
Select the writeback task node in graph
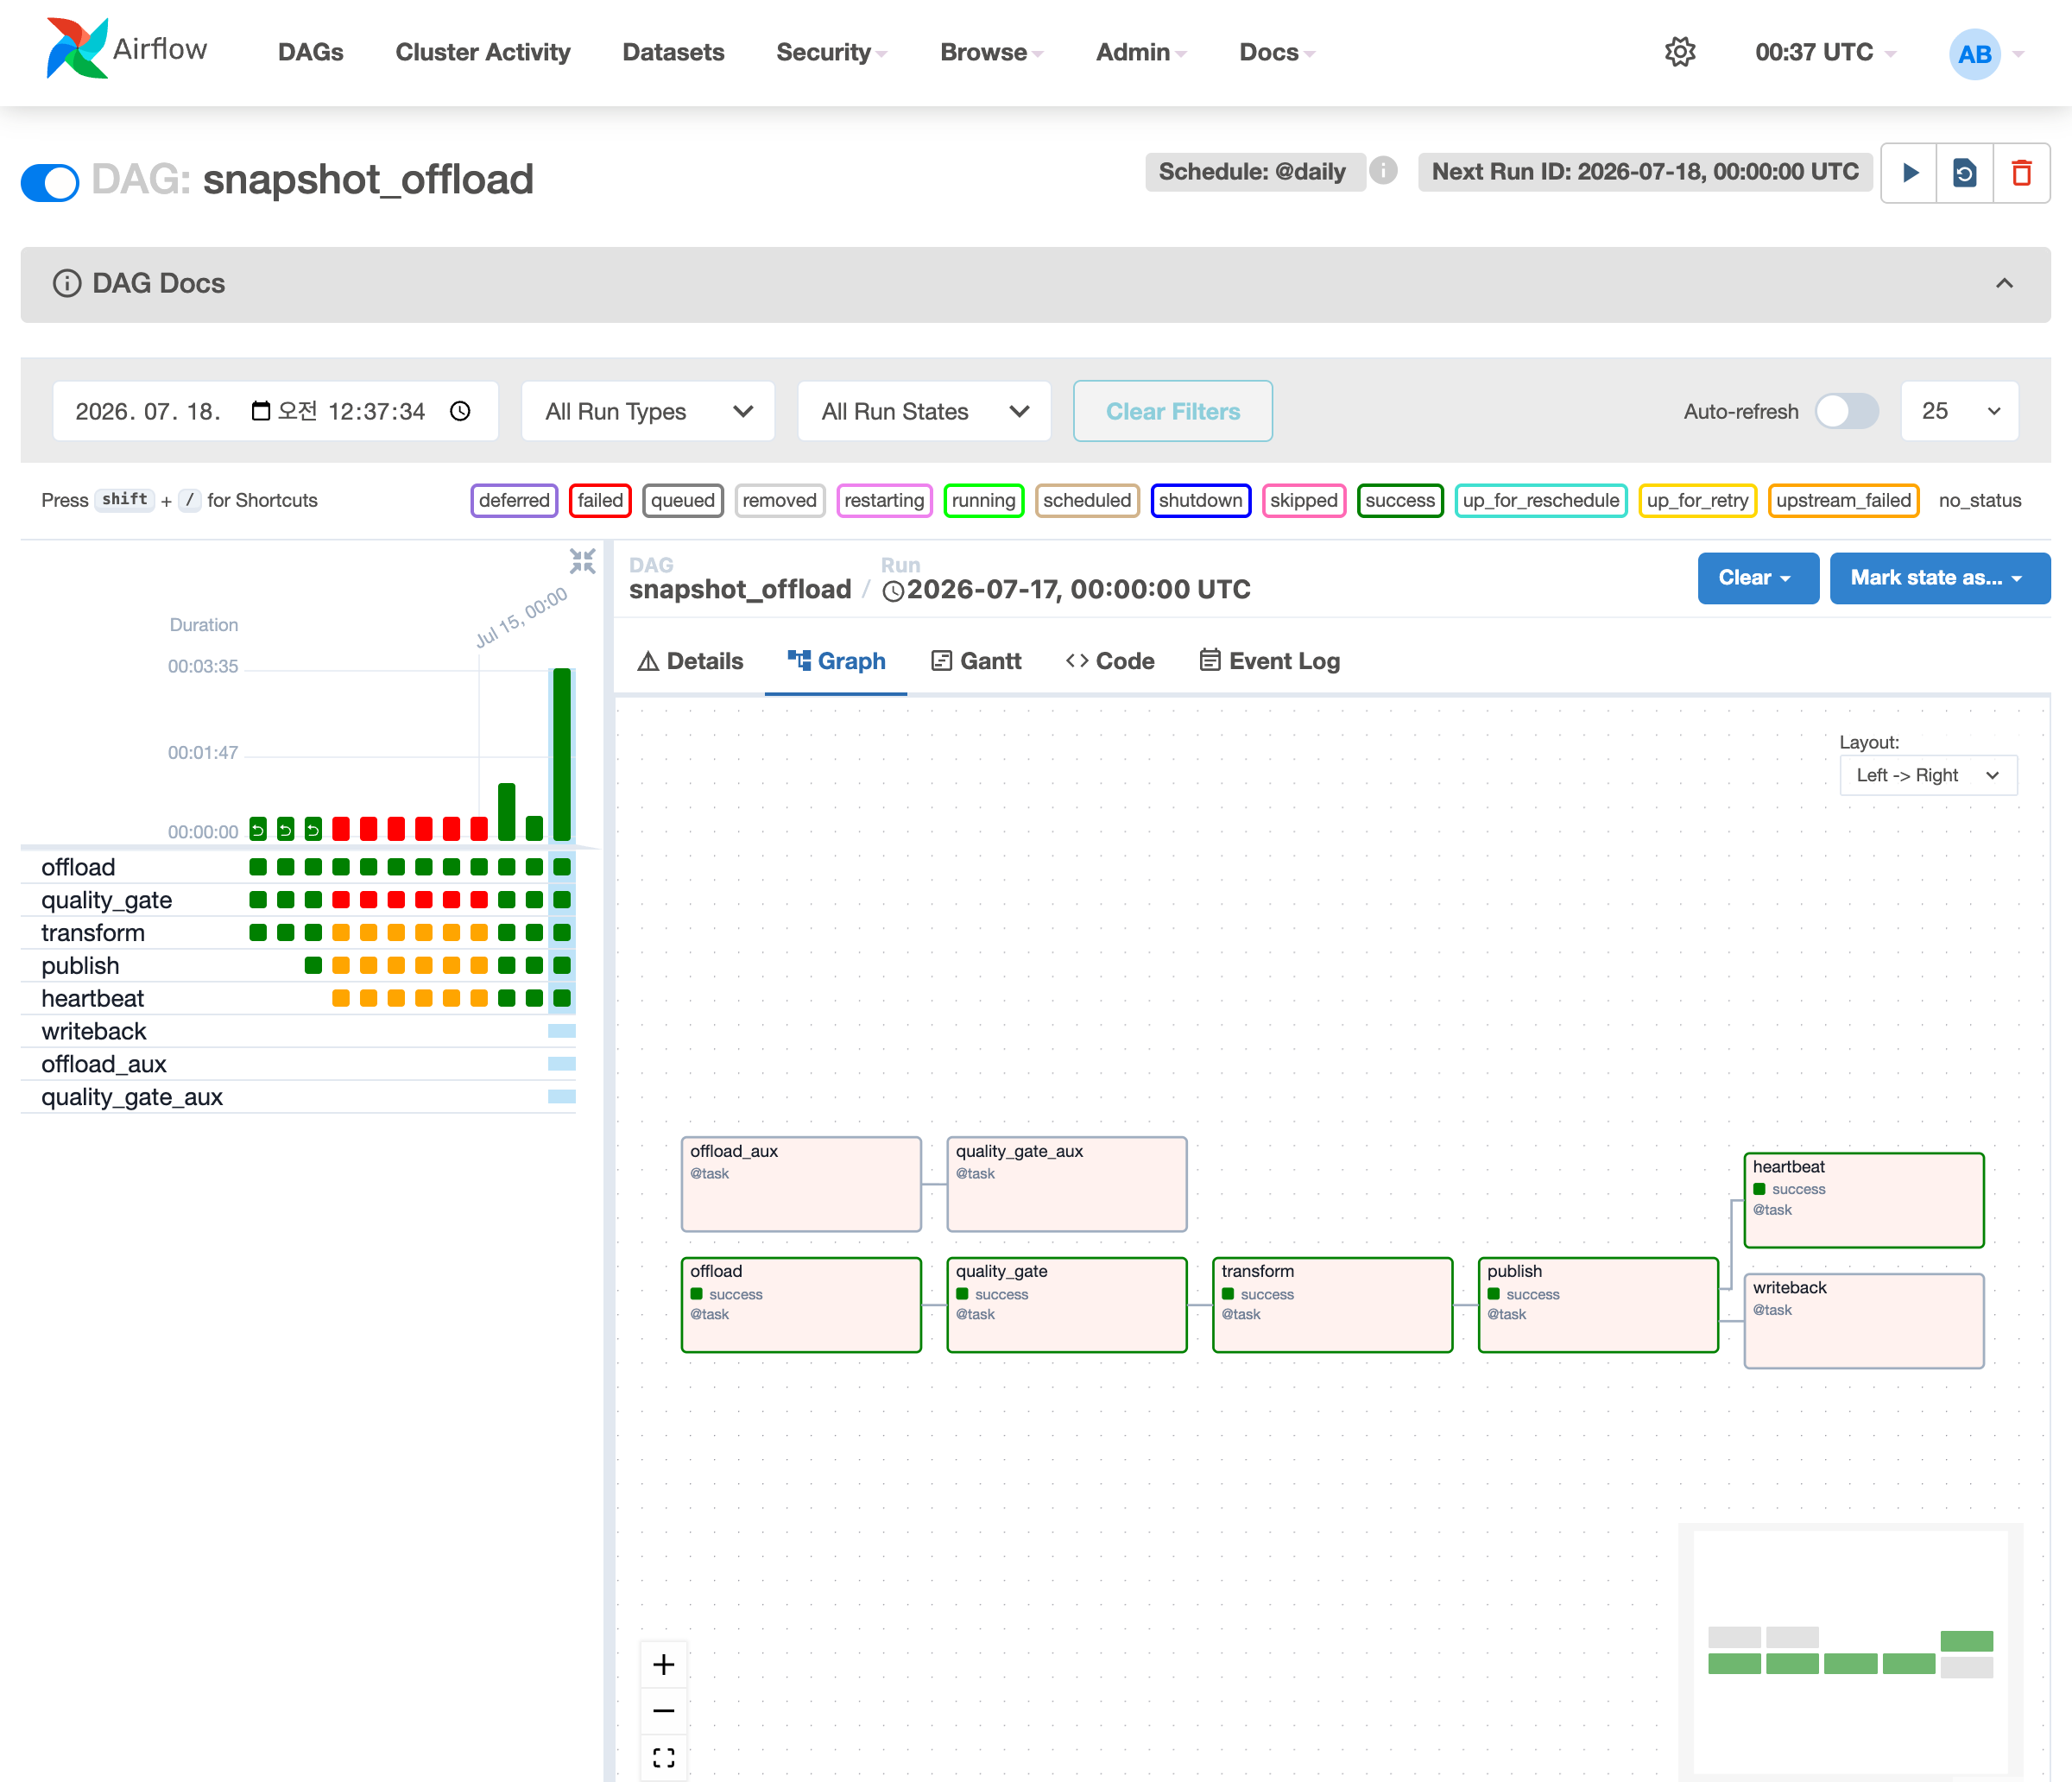click(1864, 1320)
